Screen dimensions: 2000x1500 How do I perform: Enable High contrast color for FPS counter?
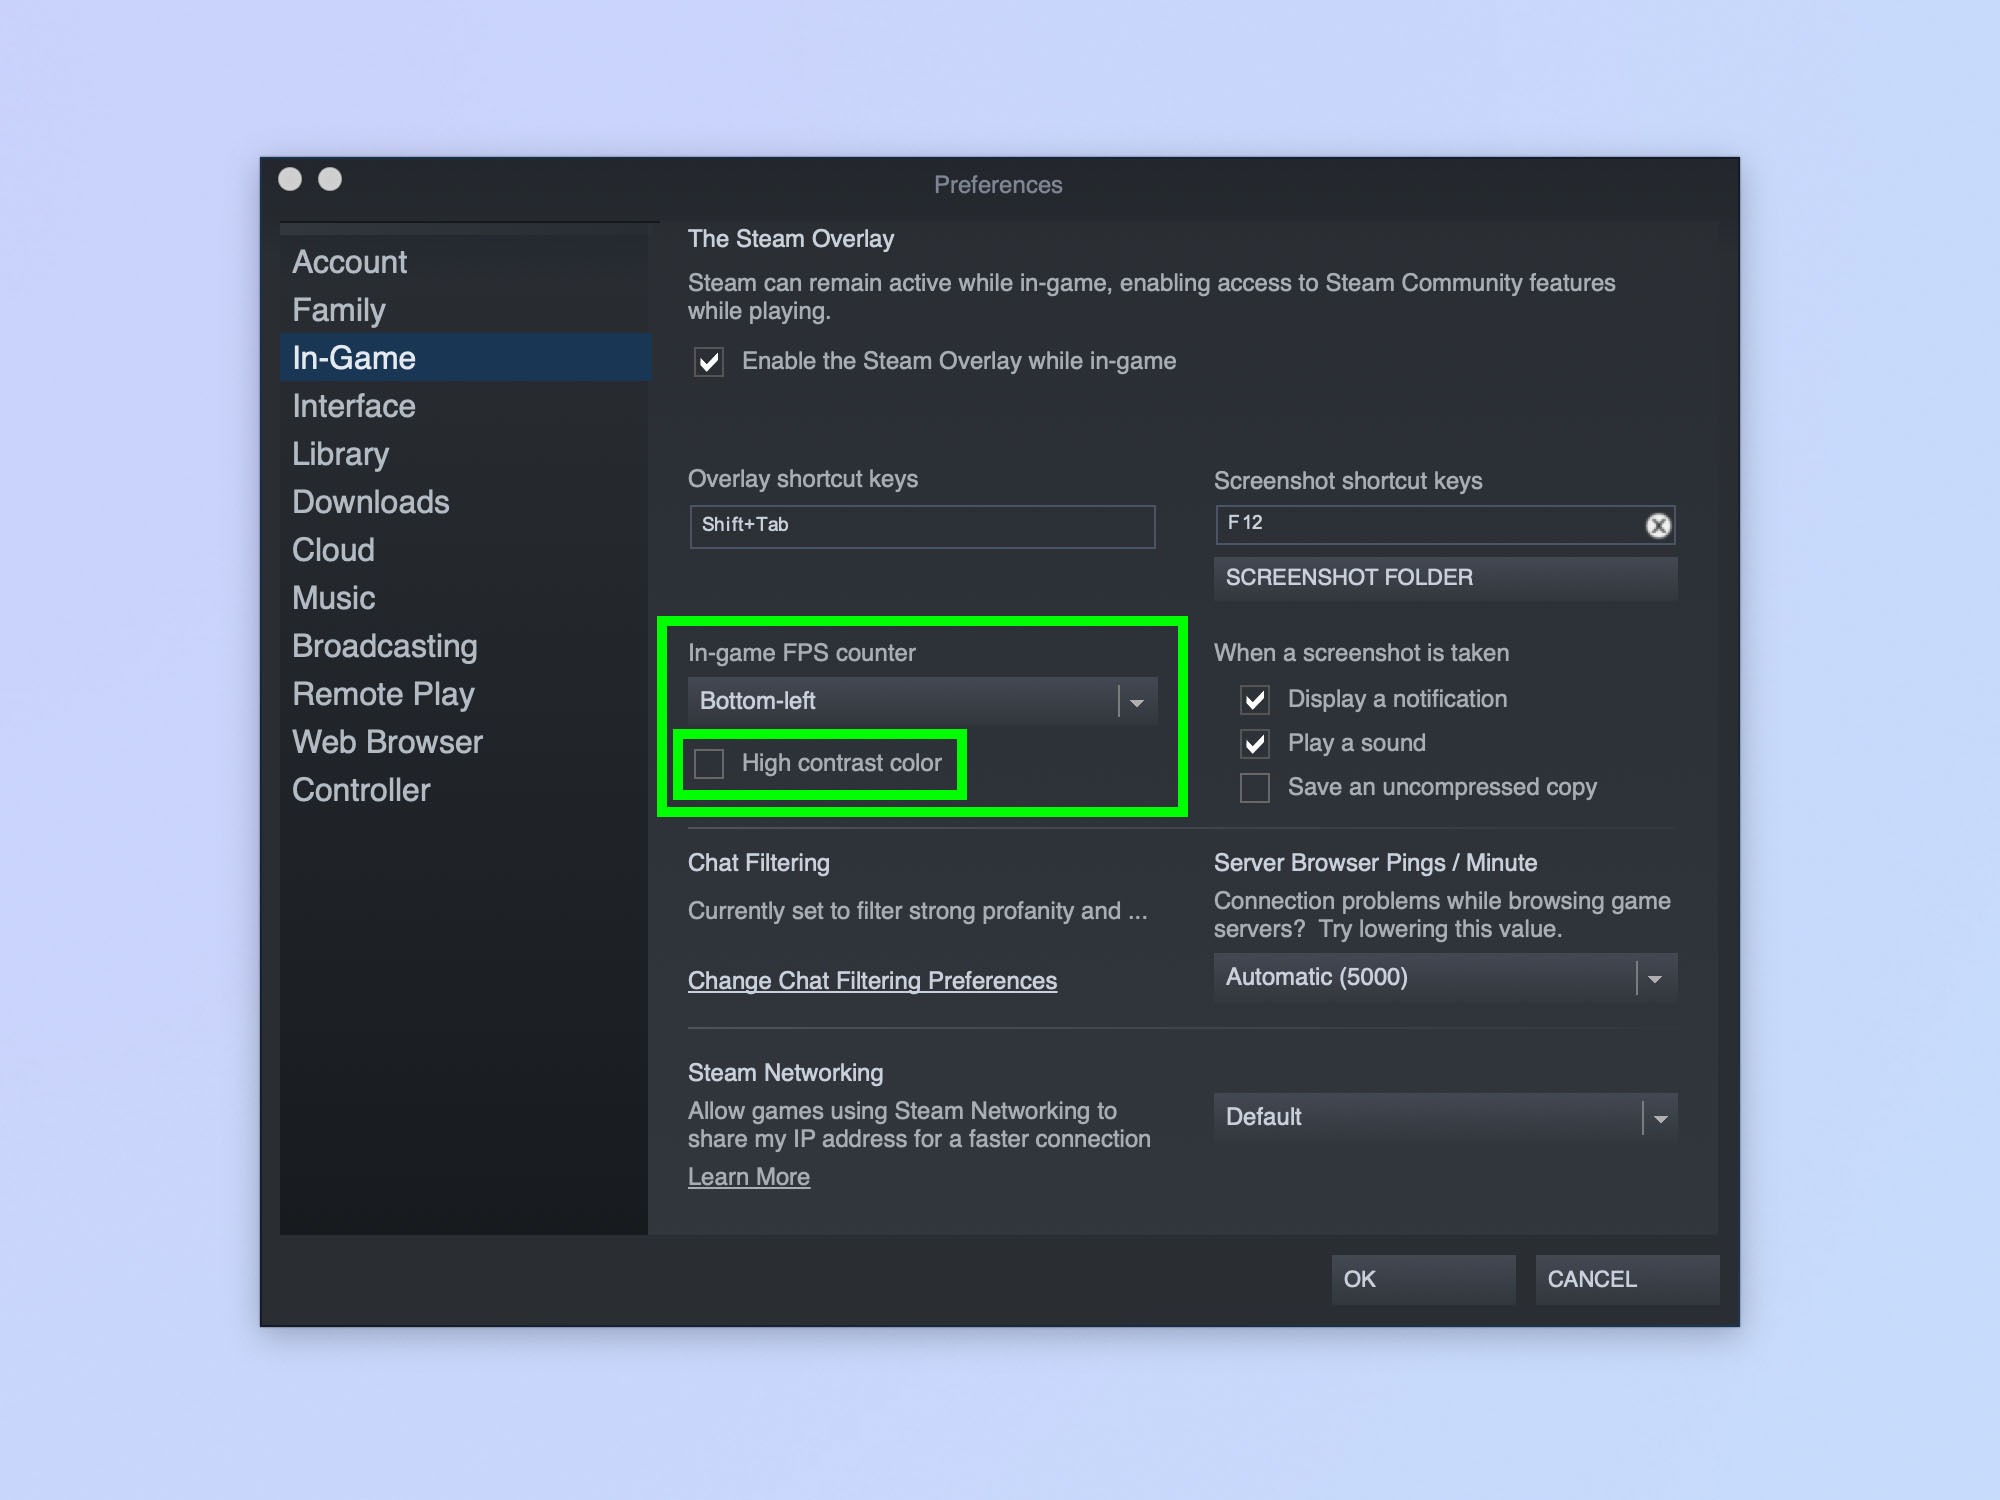(x=710, y=763)
